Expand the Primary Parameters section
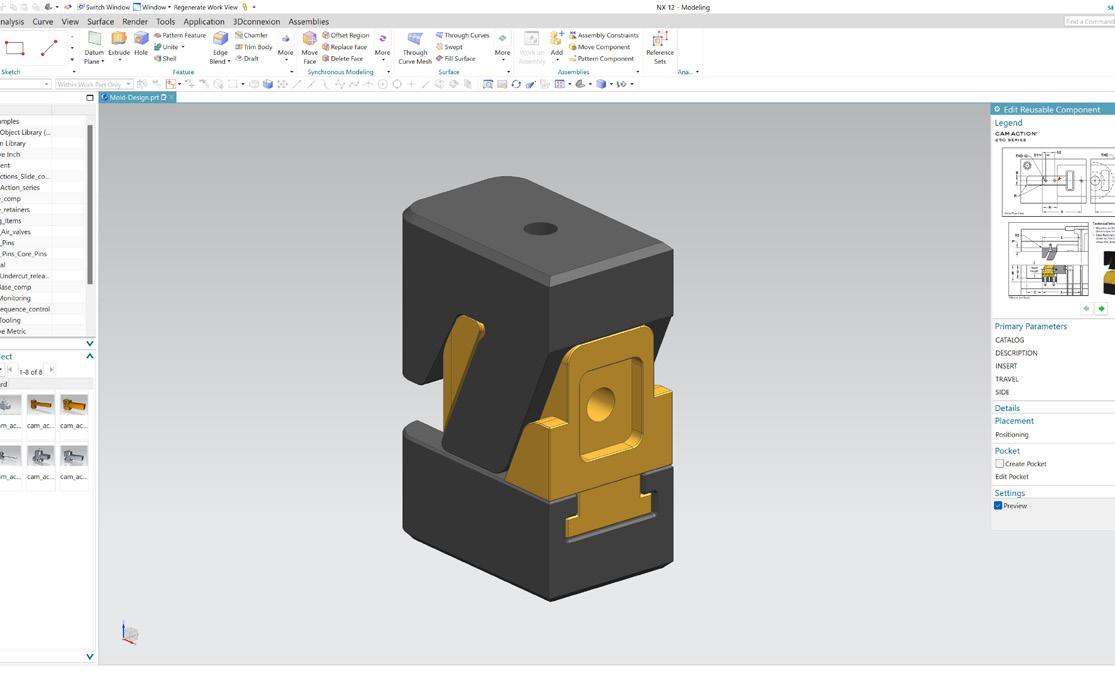This screenshot has height=674, width=1115. [x=1030, y=326]
